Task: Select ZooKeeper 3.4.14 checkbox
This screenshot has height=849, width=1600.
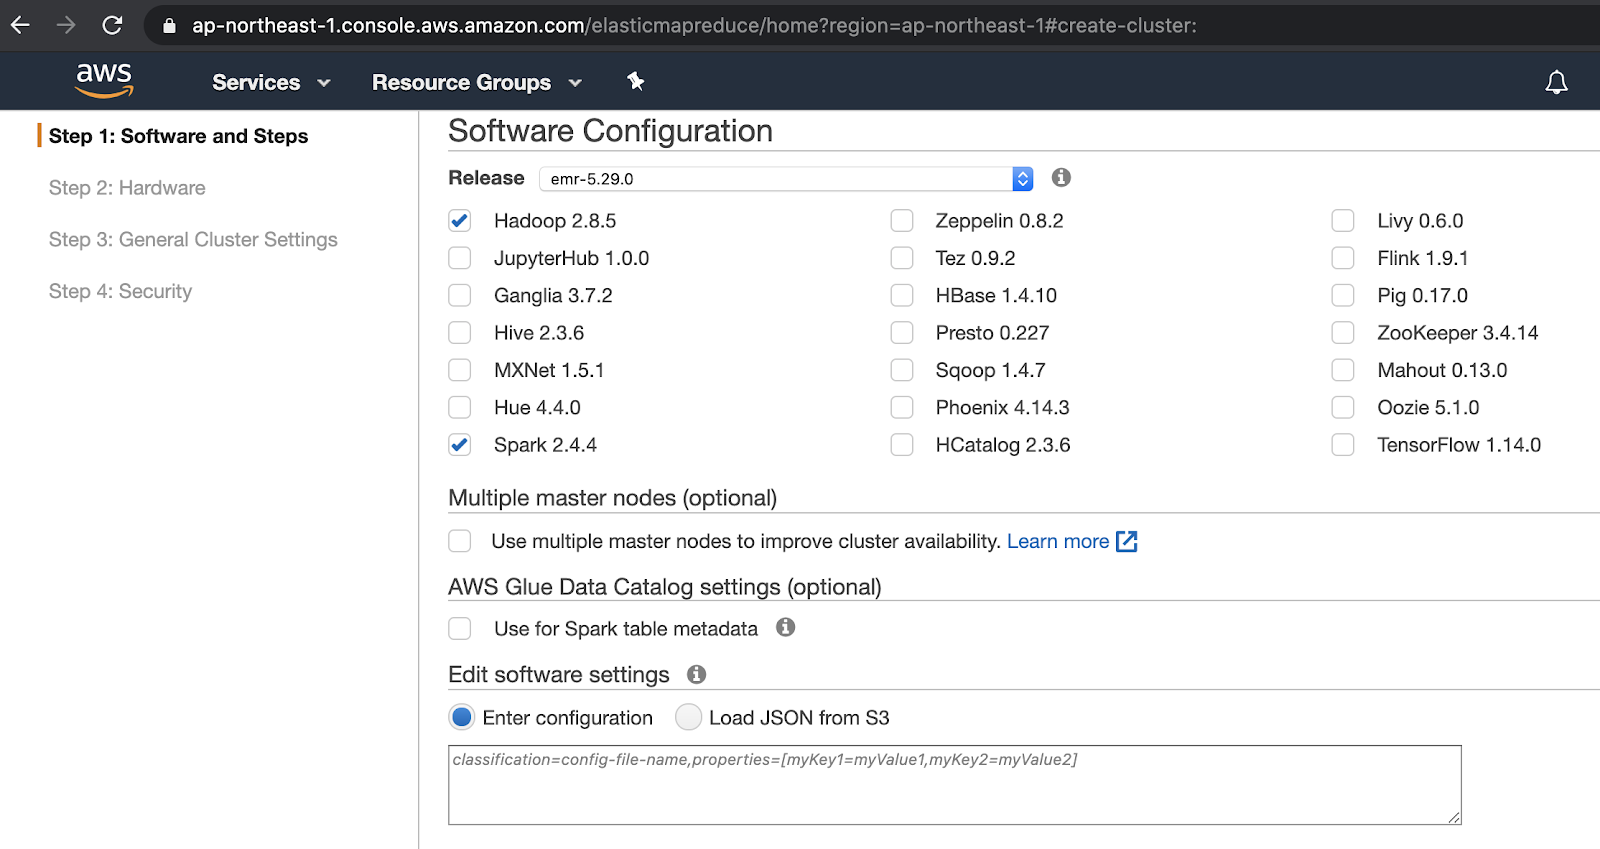Action: pyautogui.click(x=1343, y=333)
